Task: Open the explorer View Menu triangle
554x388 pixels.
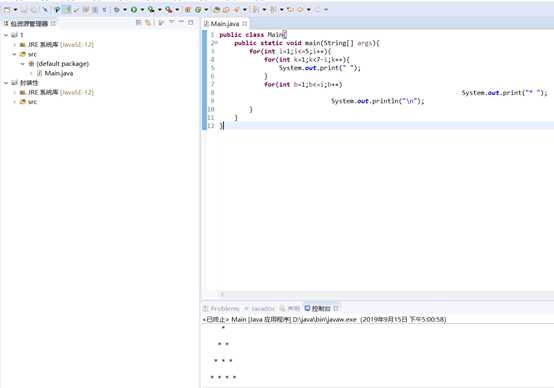Action: point(171,22)
